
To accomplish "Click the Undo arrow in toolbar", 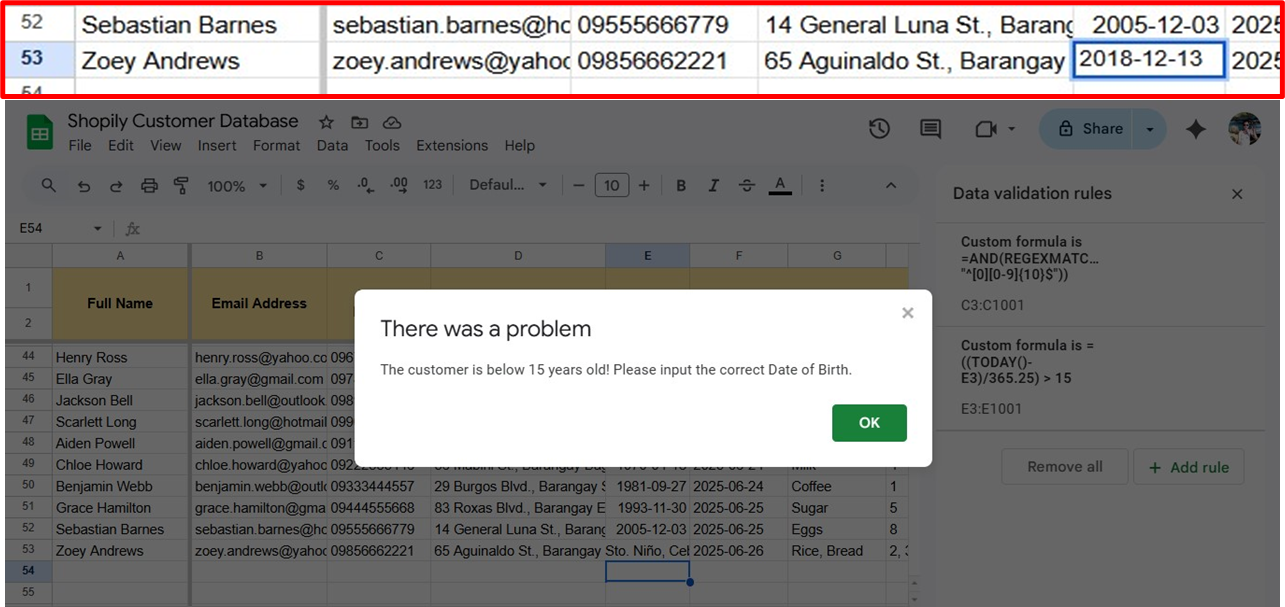I will tap(84, 185).
